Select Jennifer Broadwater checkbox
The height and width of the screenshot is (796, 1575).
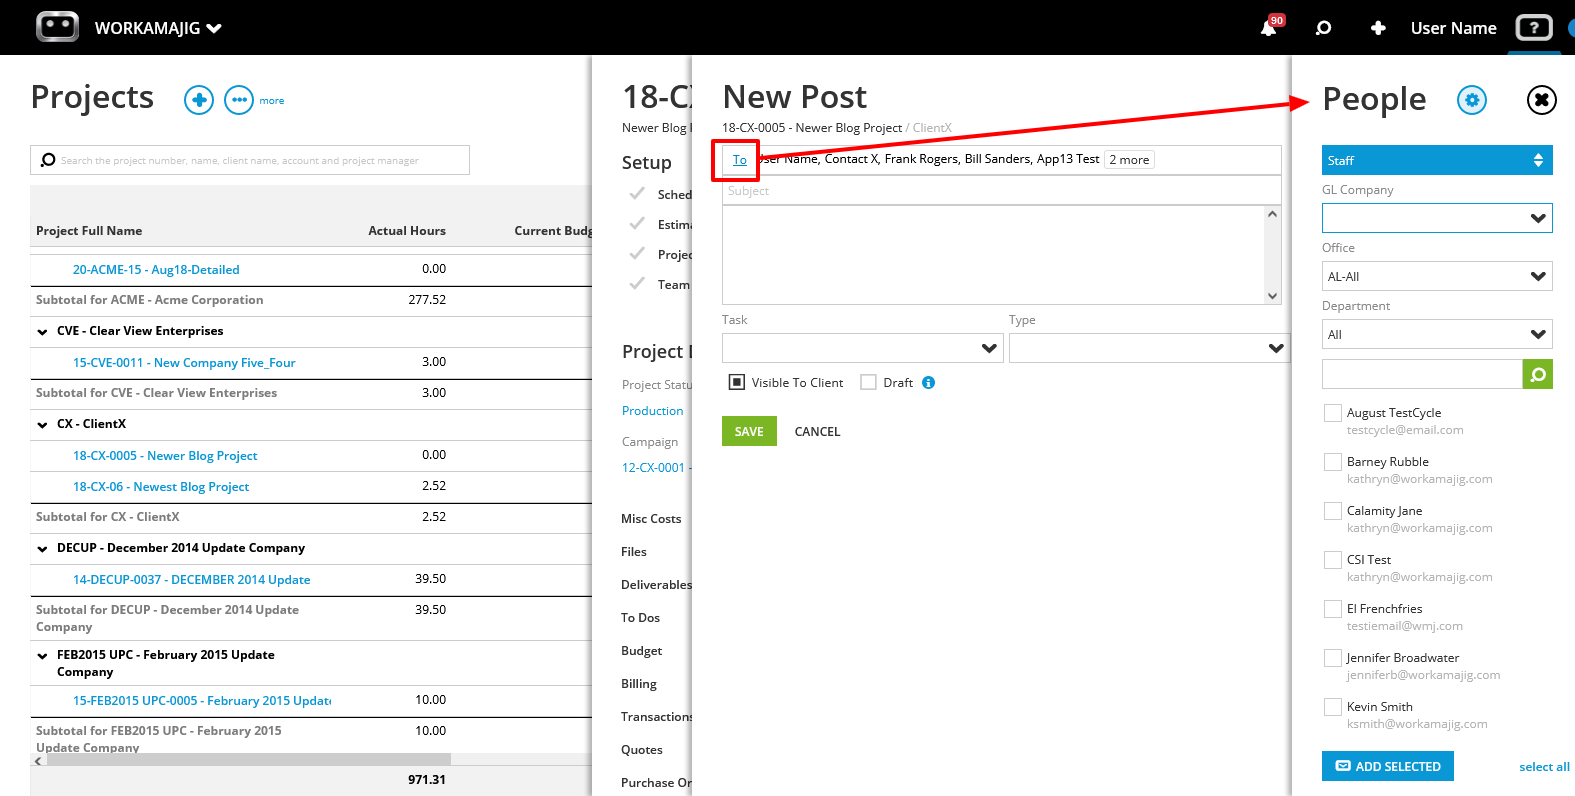point(1332,658)
